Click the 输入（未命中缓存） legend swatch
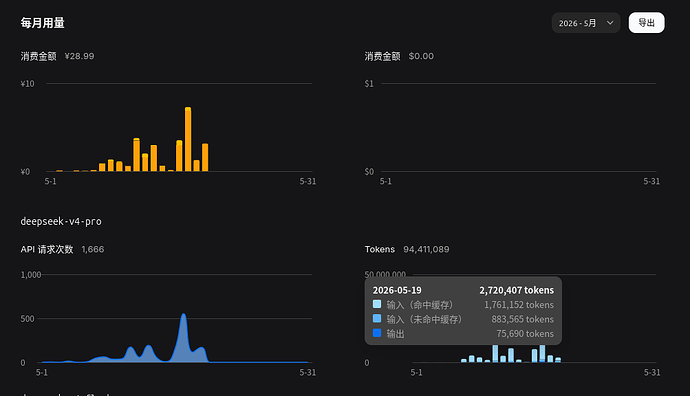The image size is (690, 396). point(377,319)
